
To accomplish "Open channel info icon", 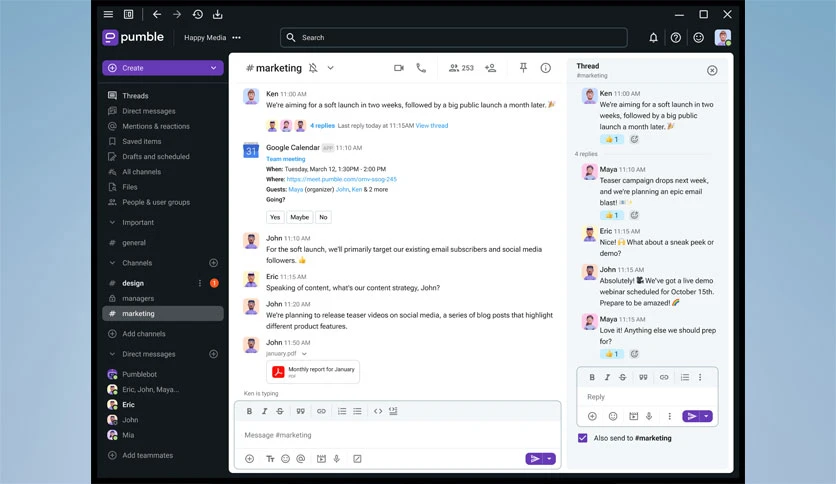I will tap(545, 68).
